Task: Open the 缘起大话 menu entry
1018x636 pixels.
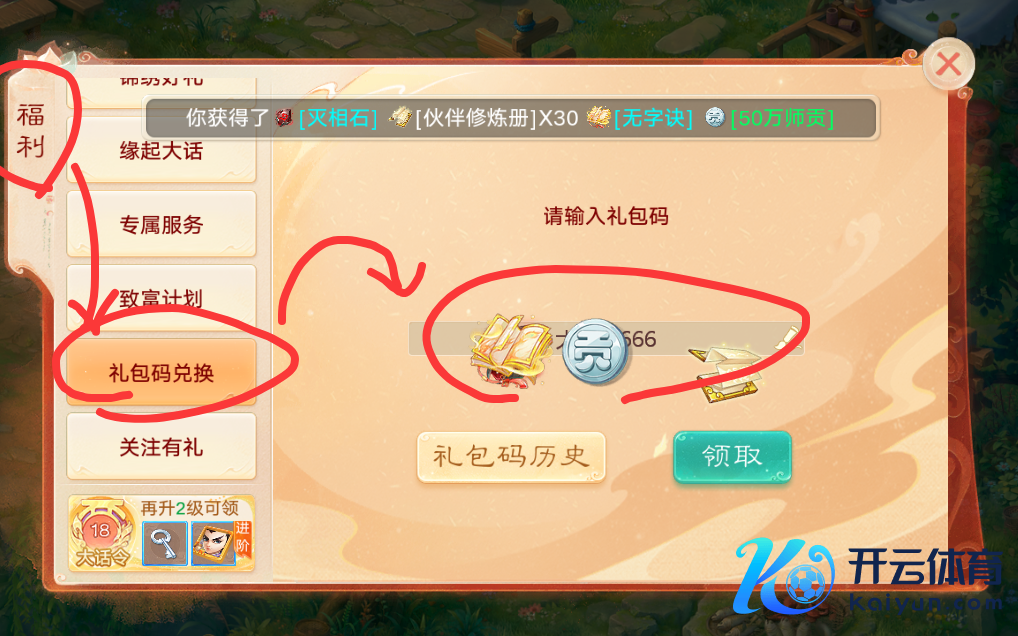Action: tap(161, 151)
